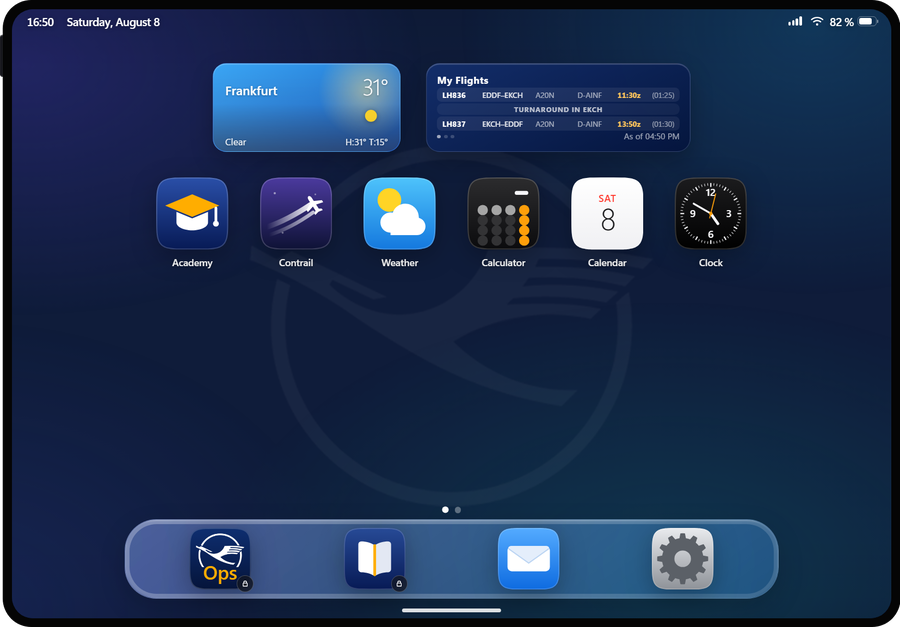Open Settings gear in the dock
This screenshot has height=627, width=900.
(x=682, y=559)
